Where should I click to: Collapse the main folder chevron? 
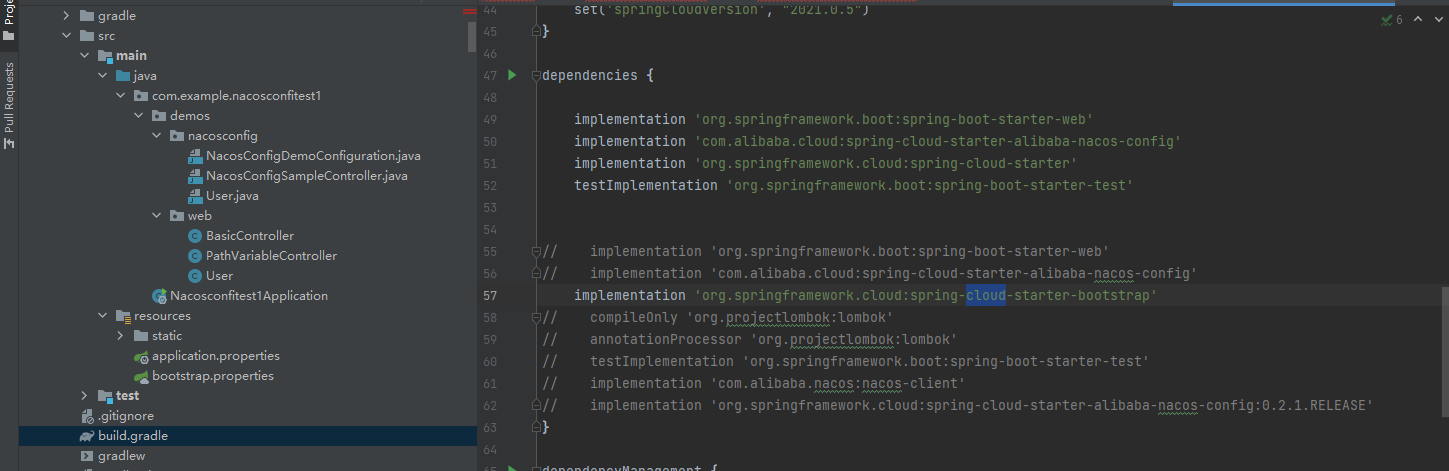[85, 56]
